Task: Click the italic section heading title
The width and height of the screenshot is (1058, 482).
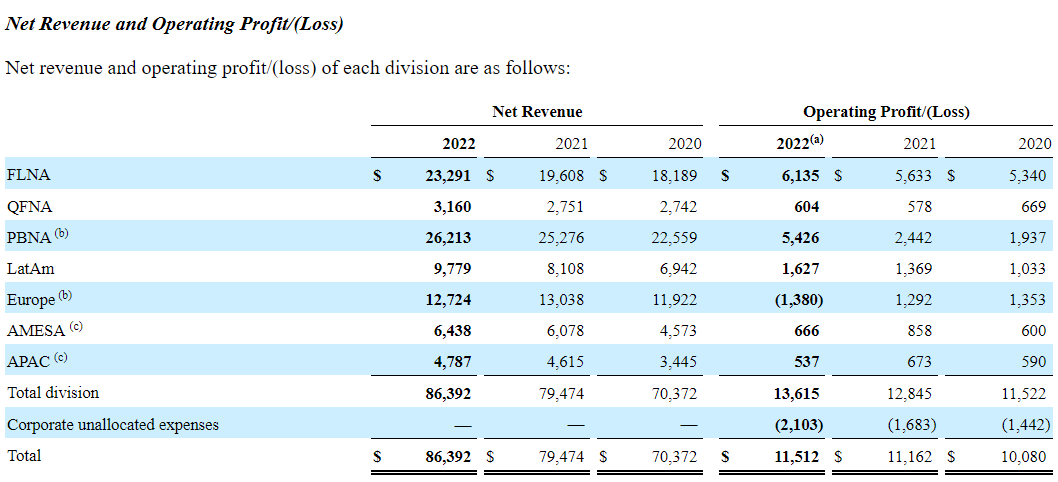Action: pyautogui.click(x=182, y=23)
